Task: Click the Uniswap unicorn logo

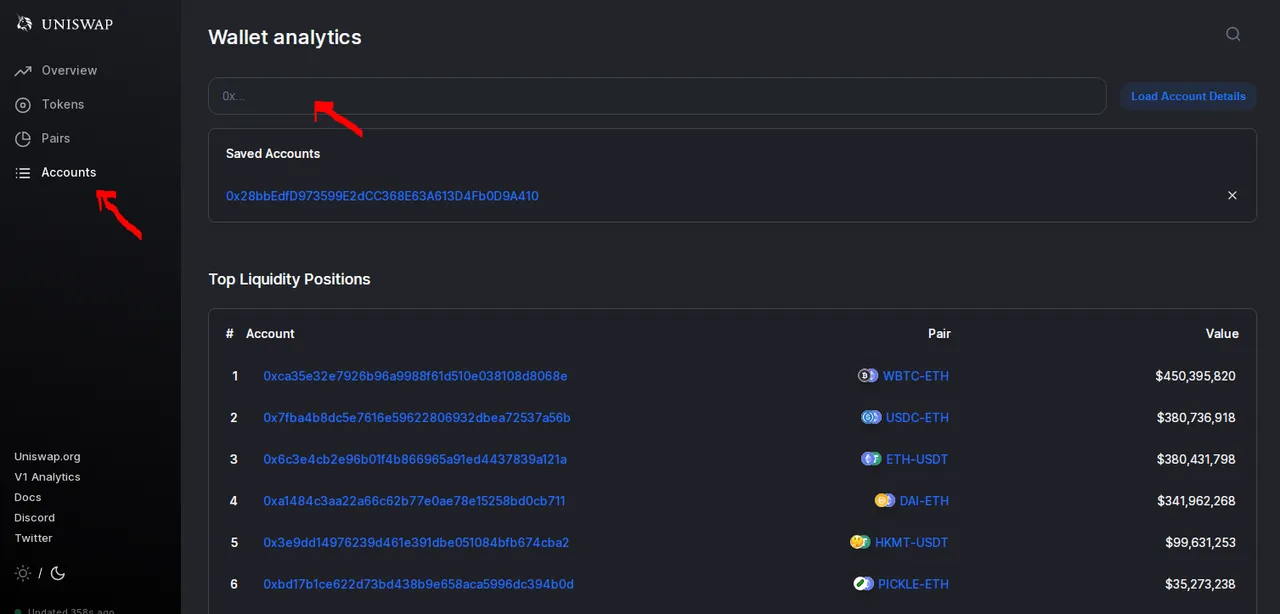Action: pyautogui.click(x=25, y=23)
